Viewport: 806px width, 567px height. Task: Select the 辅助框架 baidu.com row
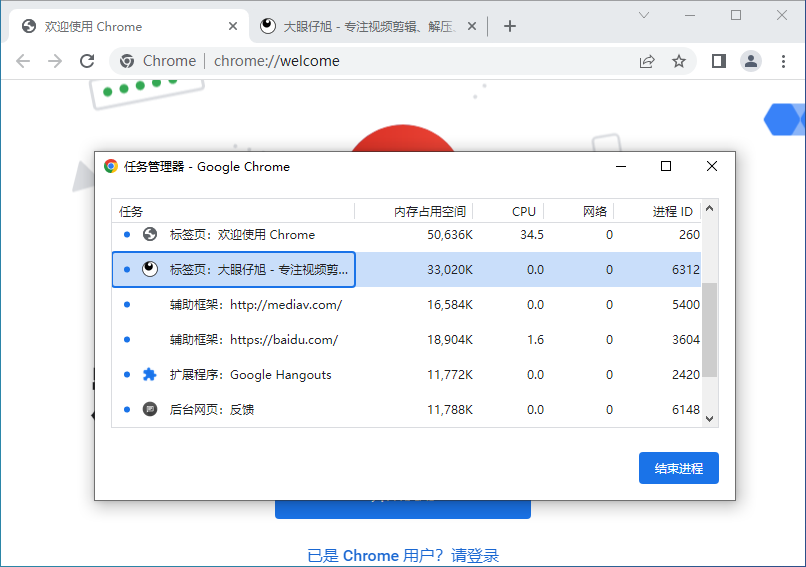pyautogui.click(x=406, y=340)
